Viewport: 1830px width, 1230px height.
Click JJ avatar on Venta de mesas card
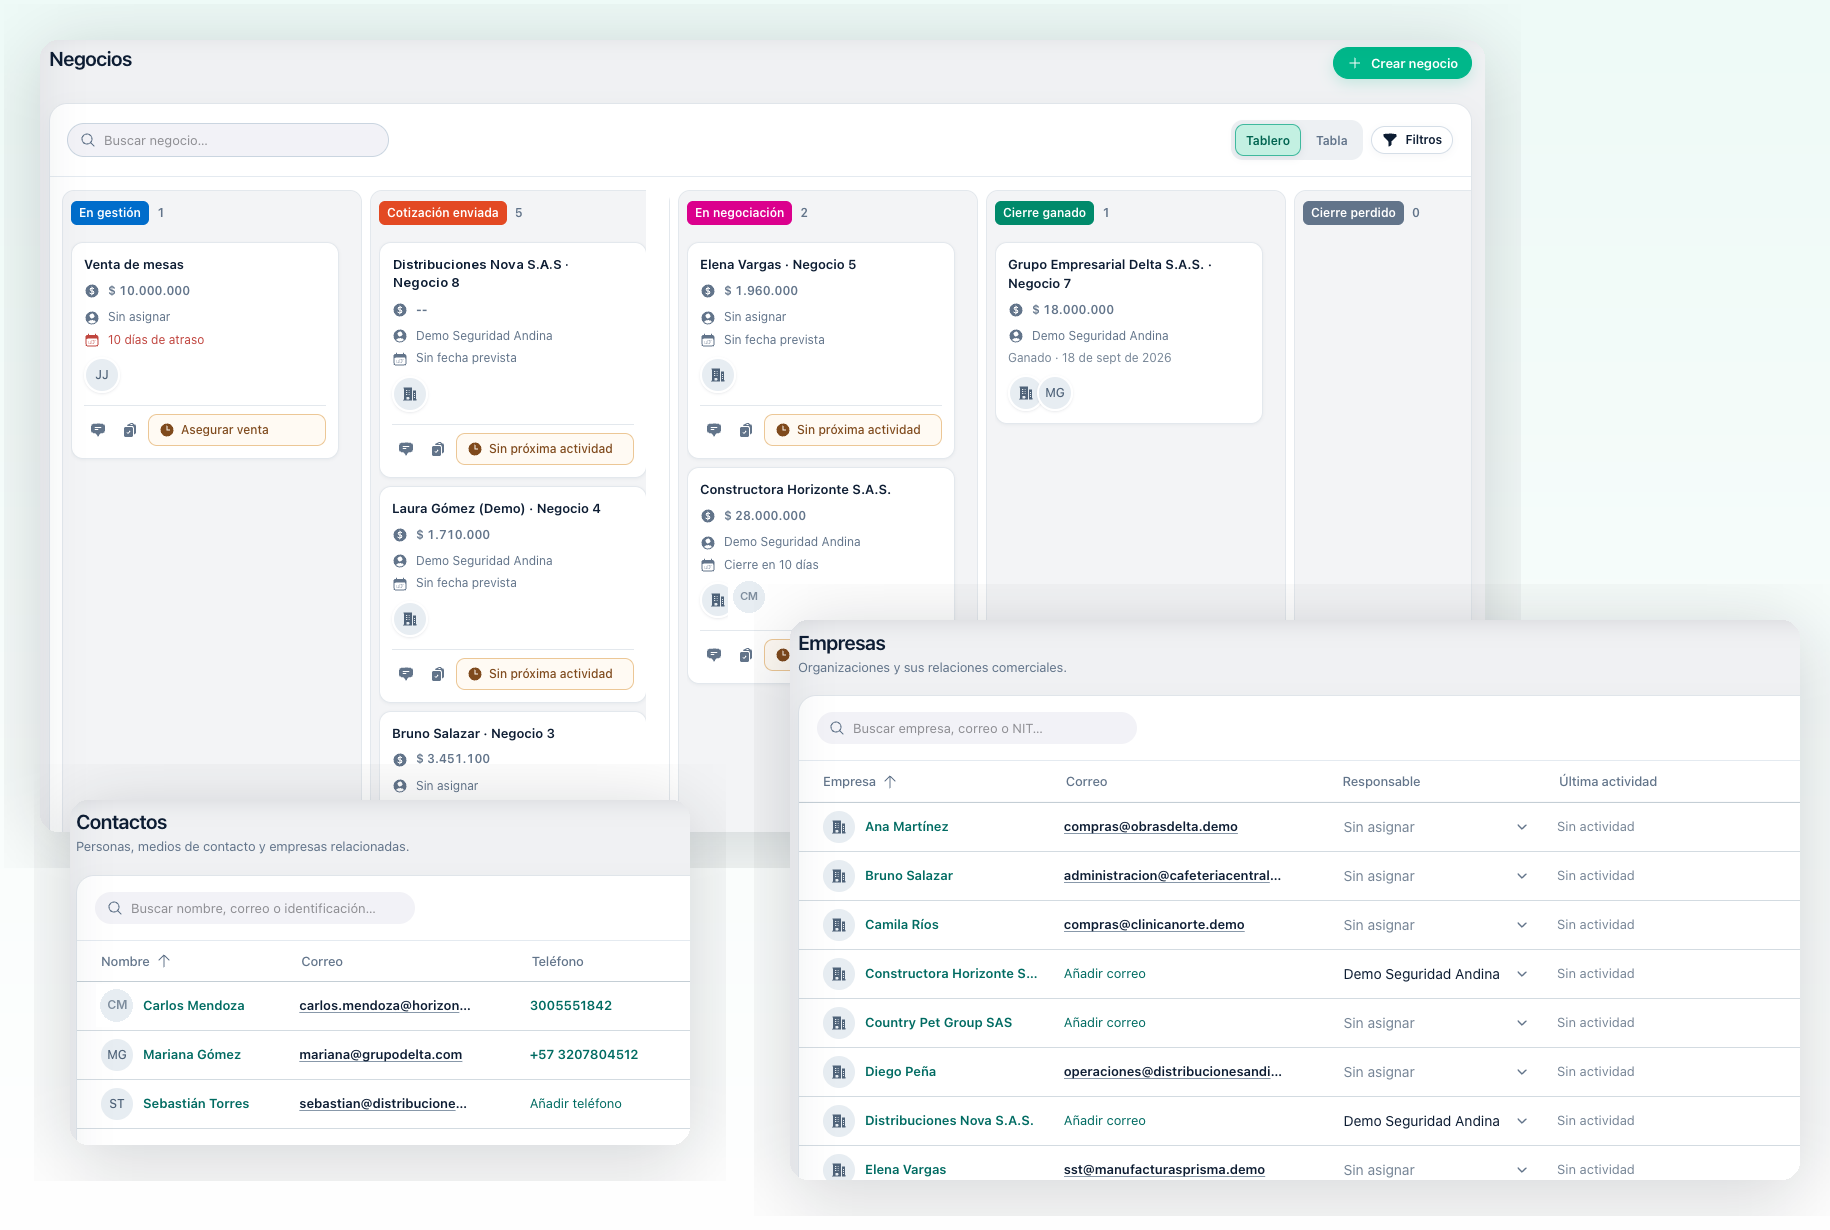tap(102, 375)
